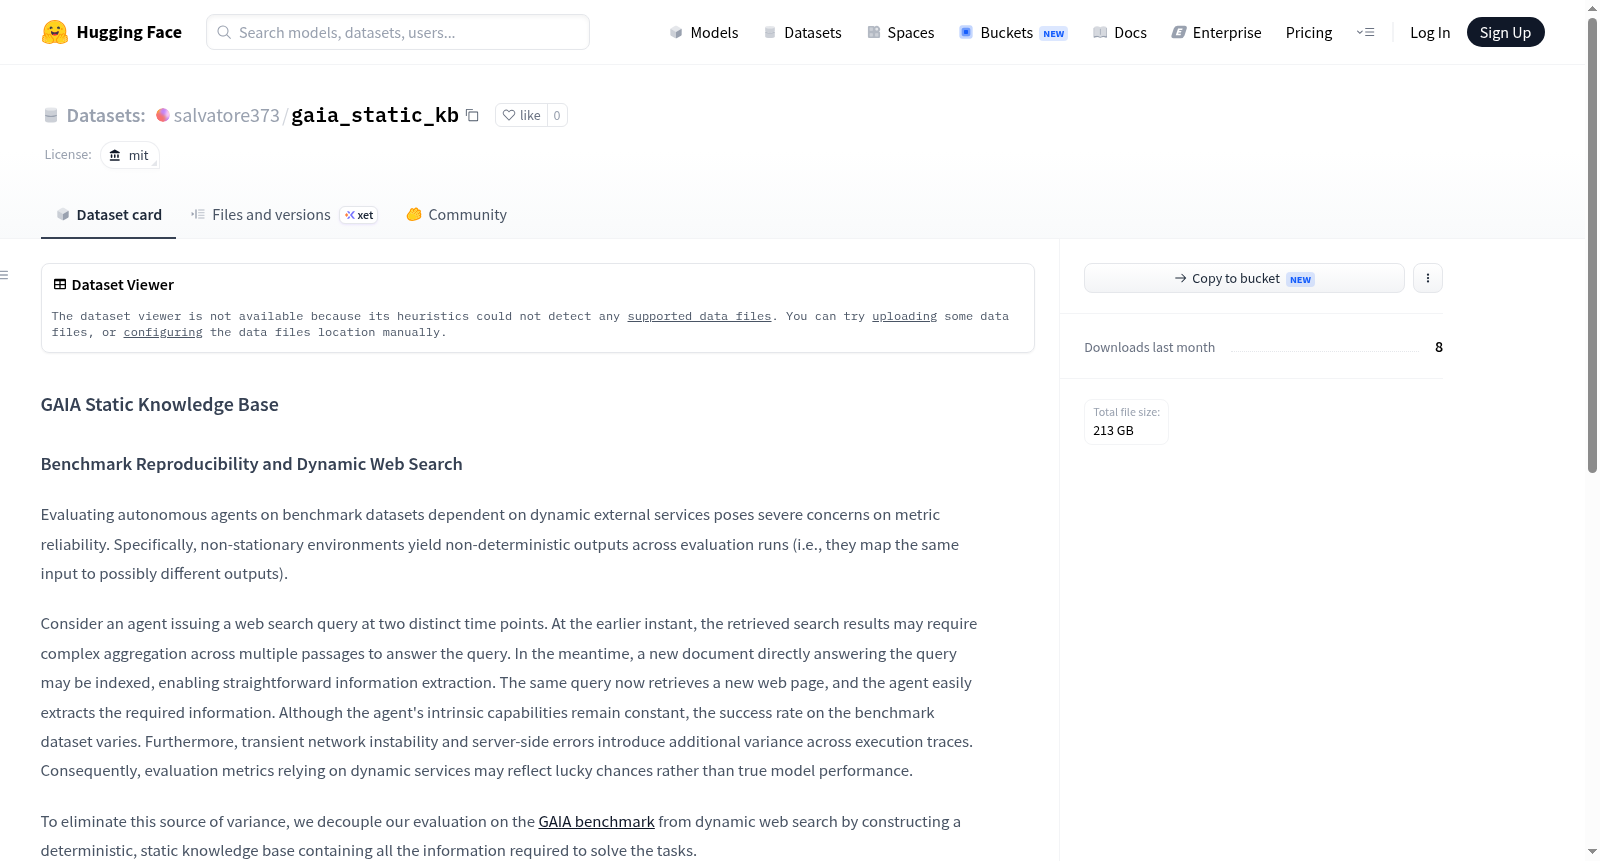
Task: Expand the table of contents at the left edge
Action: coord(5,275)
